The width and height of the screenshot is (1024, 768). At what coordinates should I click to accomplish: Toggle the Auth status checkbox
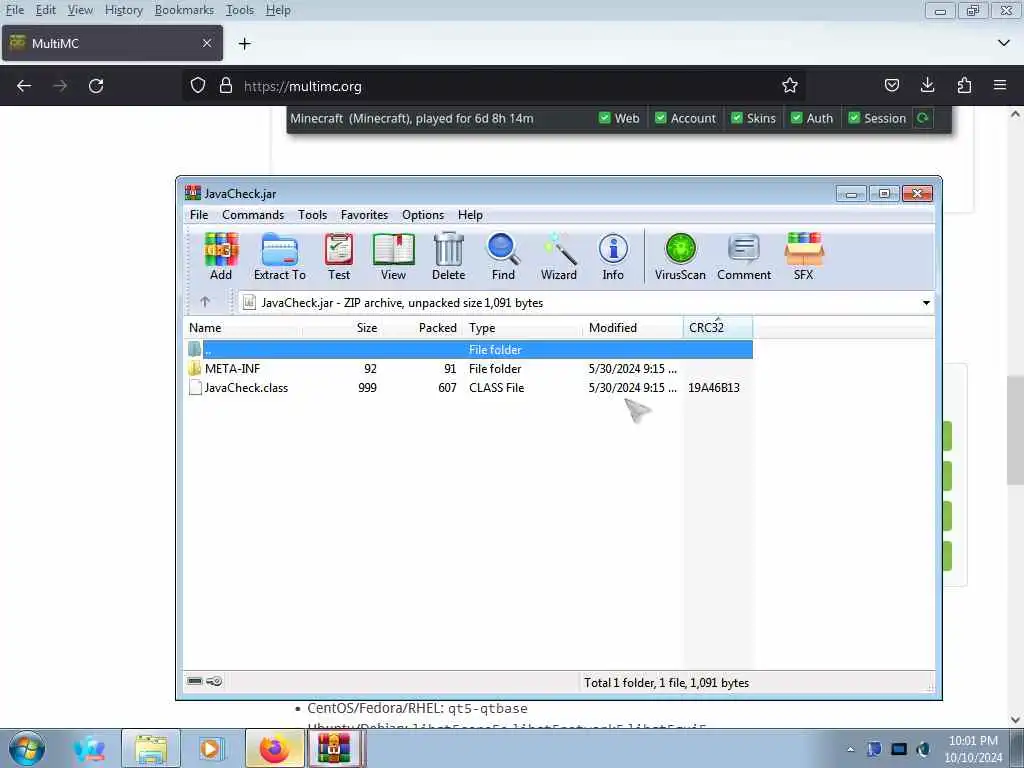point(796,118)
